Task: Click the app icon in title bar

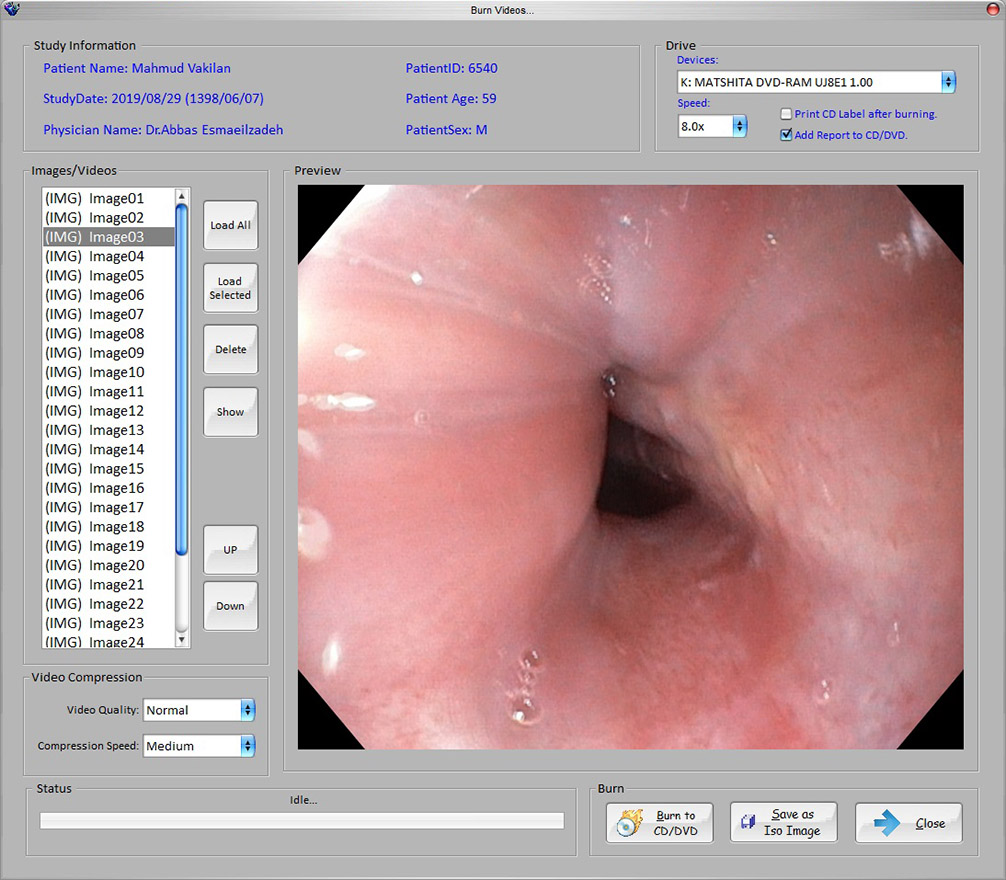Action: [x=12, y=9]
